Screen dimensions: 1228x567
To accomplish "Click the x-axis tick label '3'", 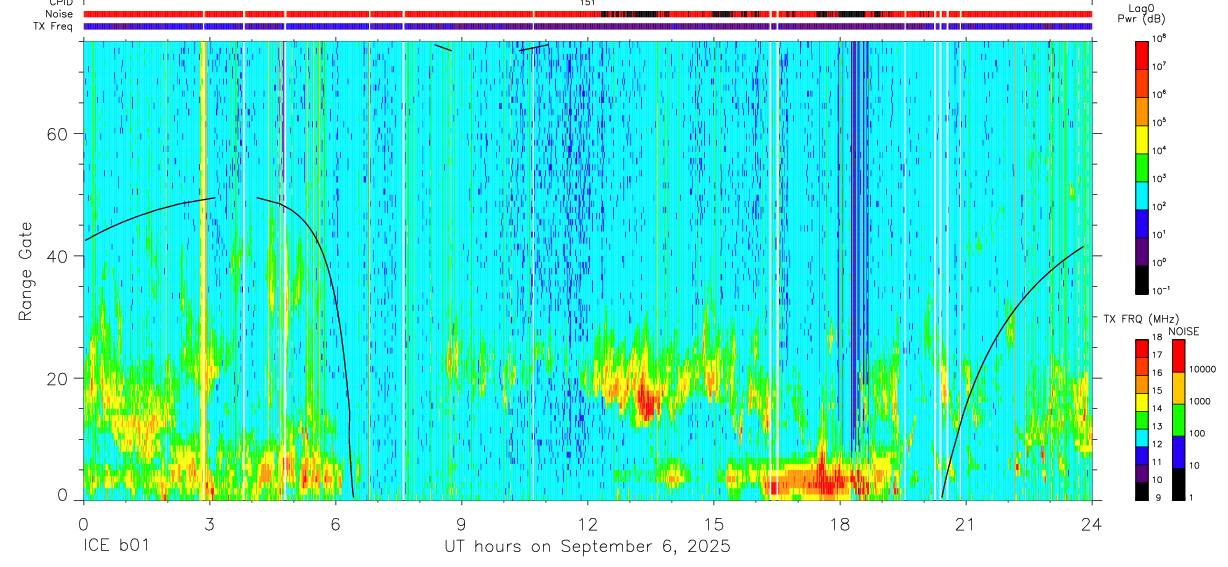I will pos(209,524).
